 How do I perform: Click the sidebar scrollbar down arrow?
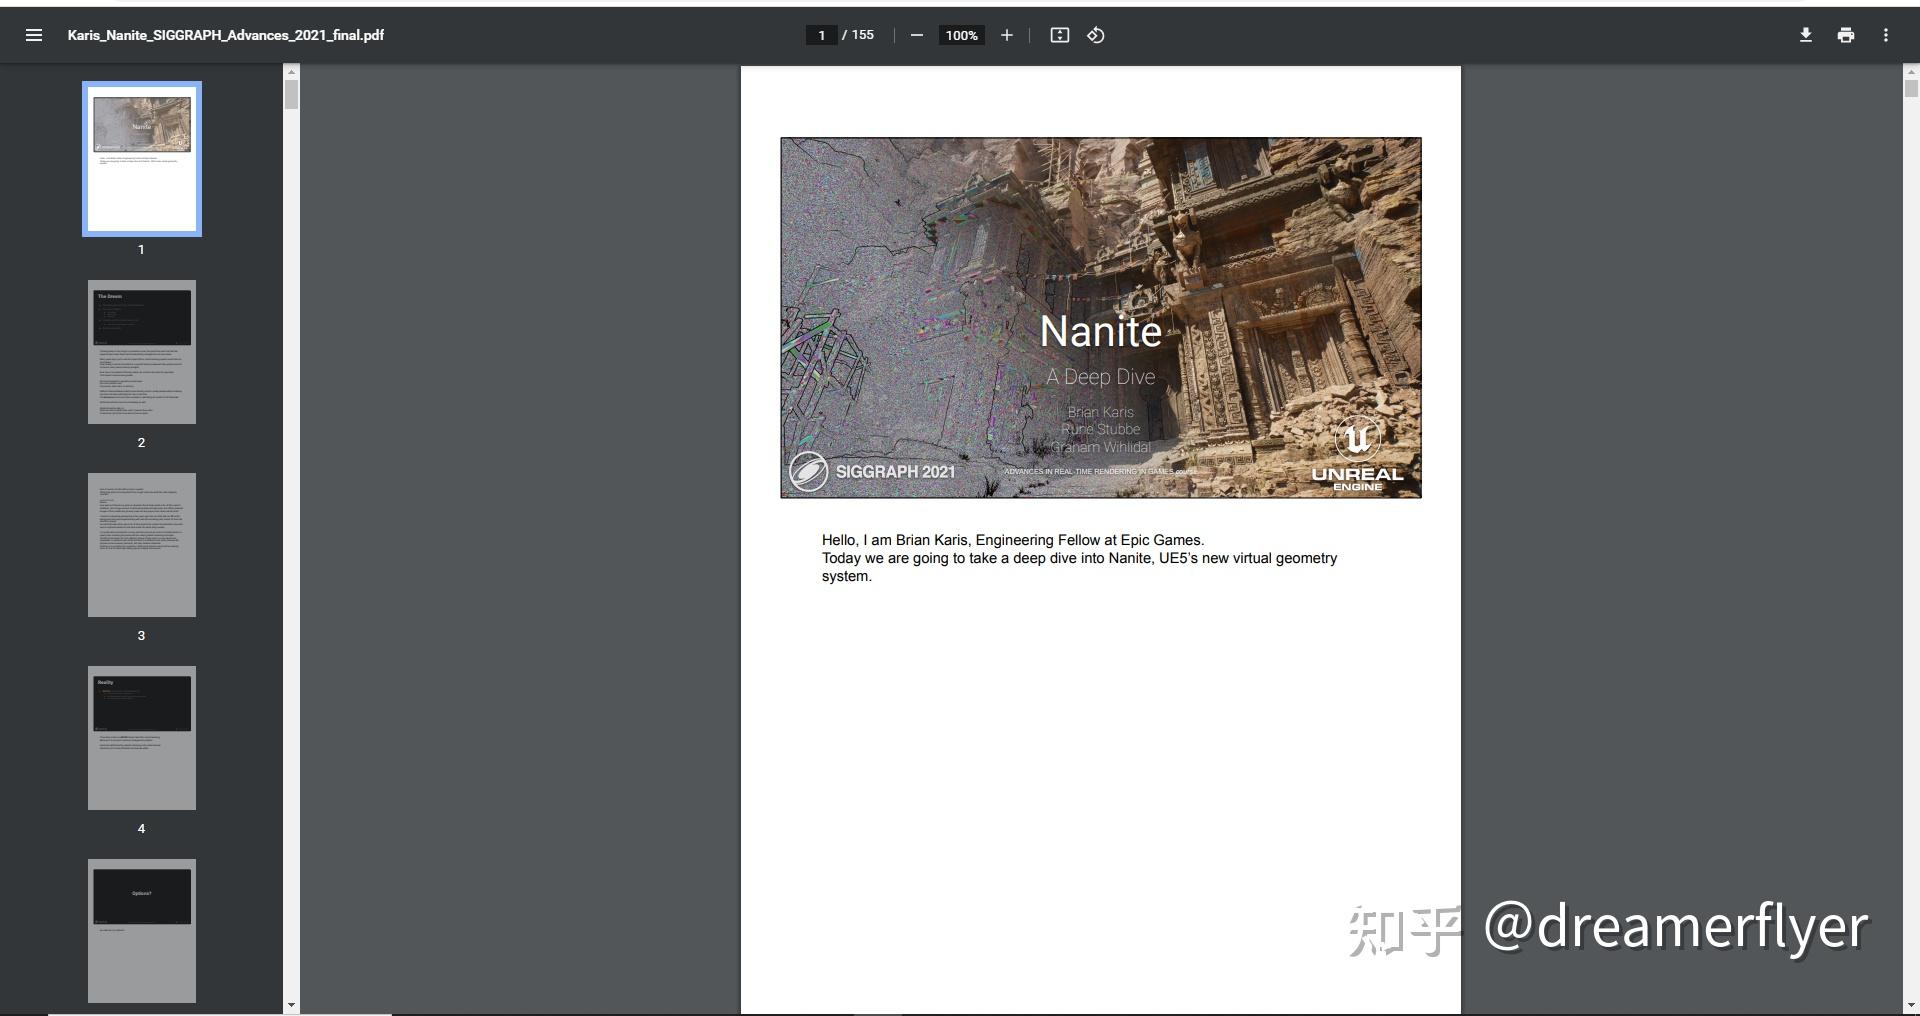point(291,1004)
